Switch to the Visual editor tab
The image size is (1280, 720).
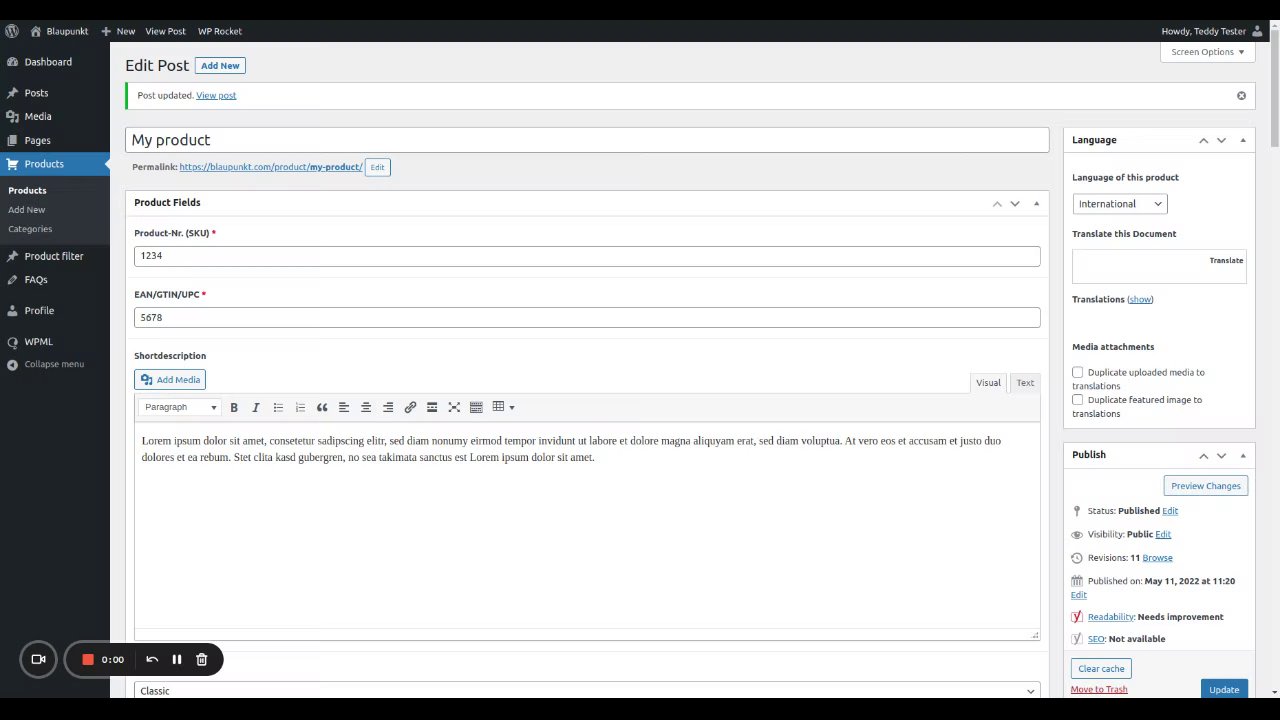tap(988, 383)
